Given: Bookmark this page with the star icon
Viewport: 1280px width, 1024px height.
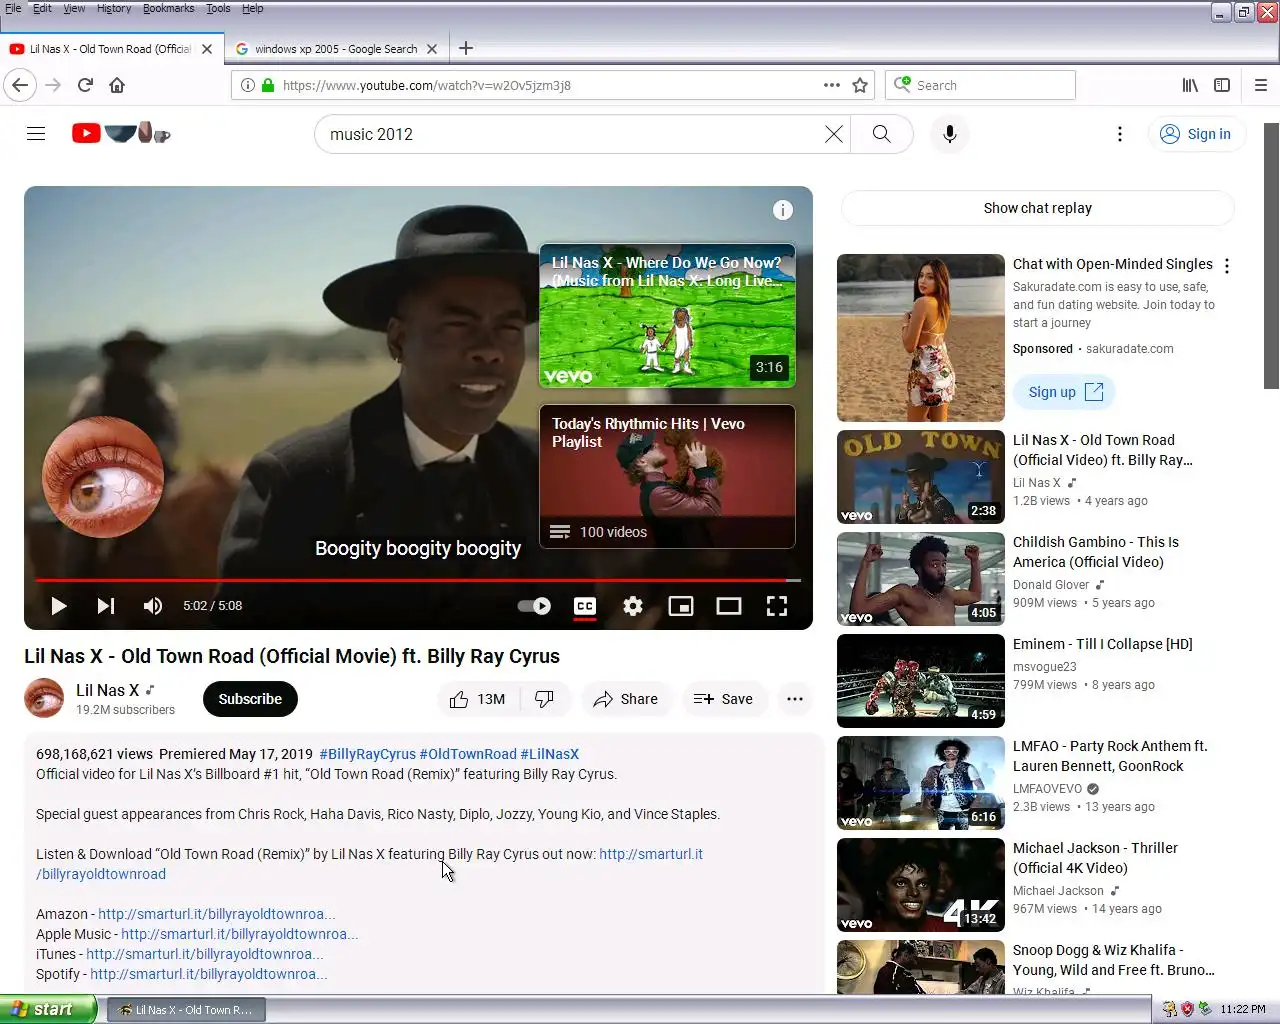Looking at the screenshot, I should point(859,85).
